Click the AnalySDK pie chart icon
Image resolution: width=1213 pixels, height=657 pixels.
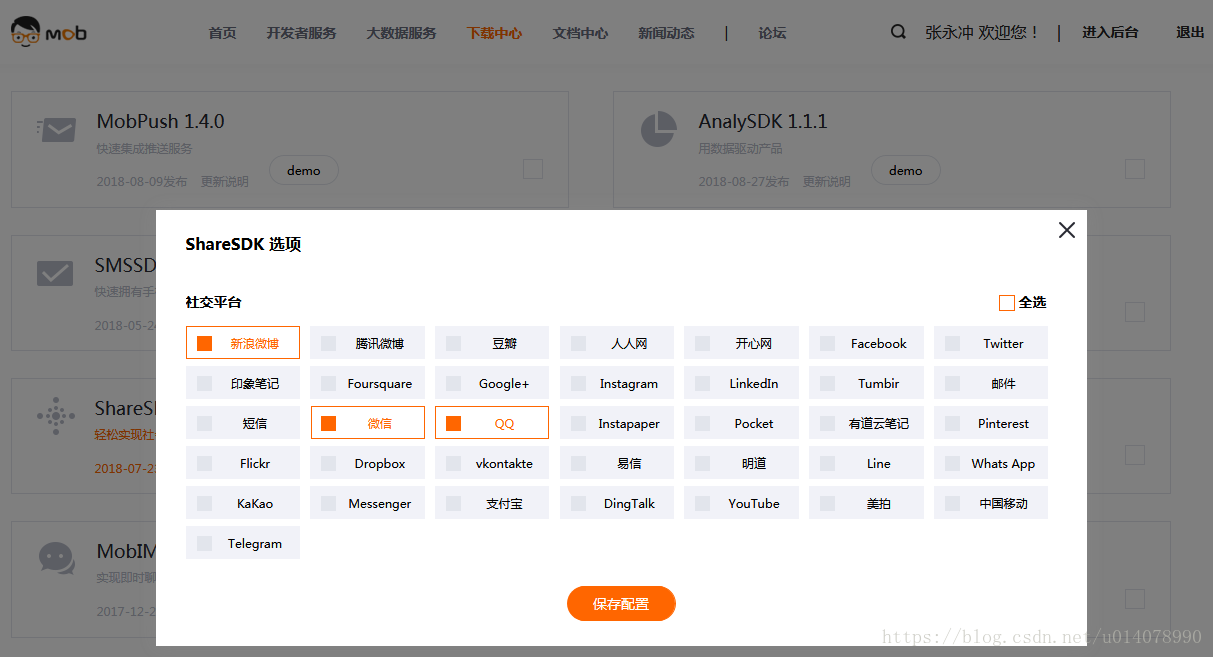pos(658,129)
